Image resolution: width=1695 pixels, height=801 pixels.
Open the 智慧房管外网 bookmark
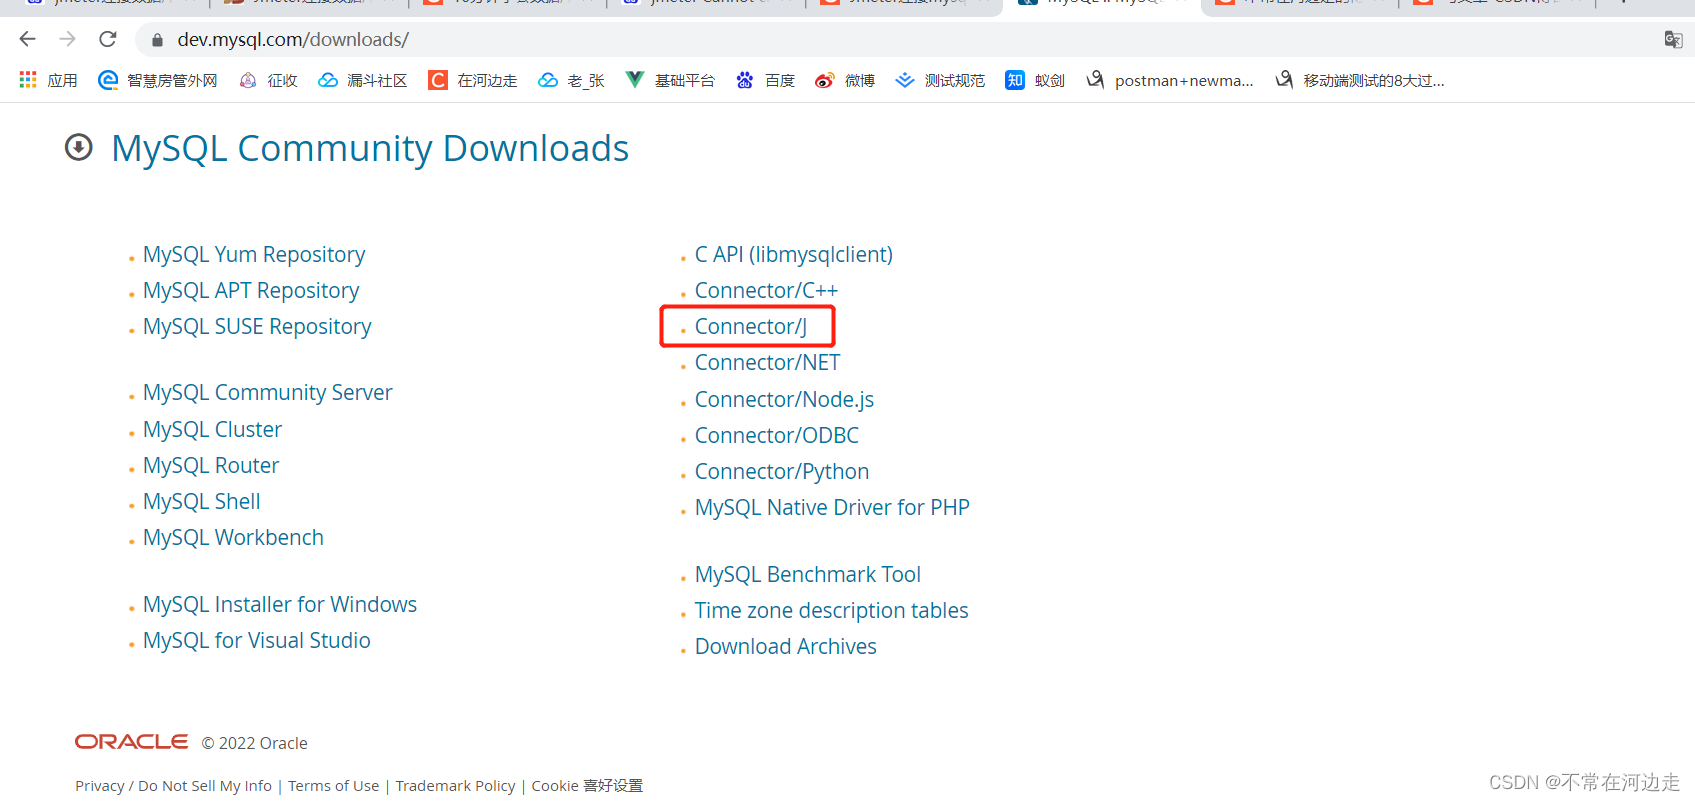pos(158,80)
